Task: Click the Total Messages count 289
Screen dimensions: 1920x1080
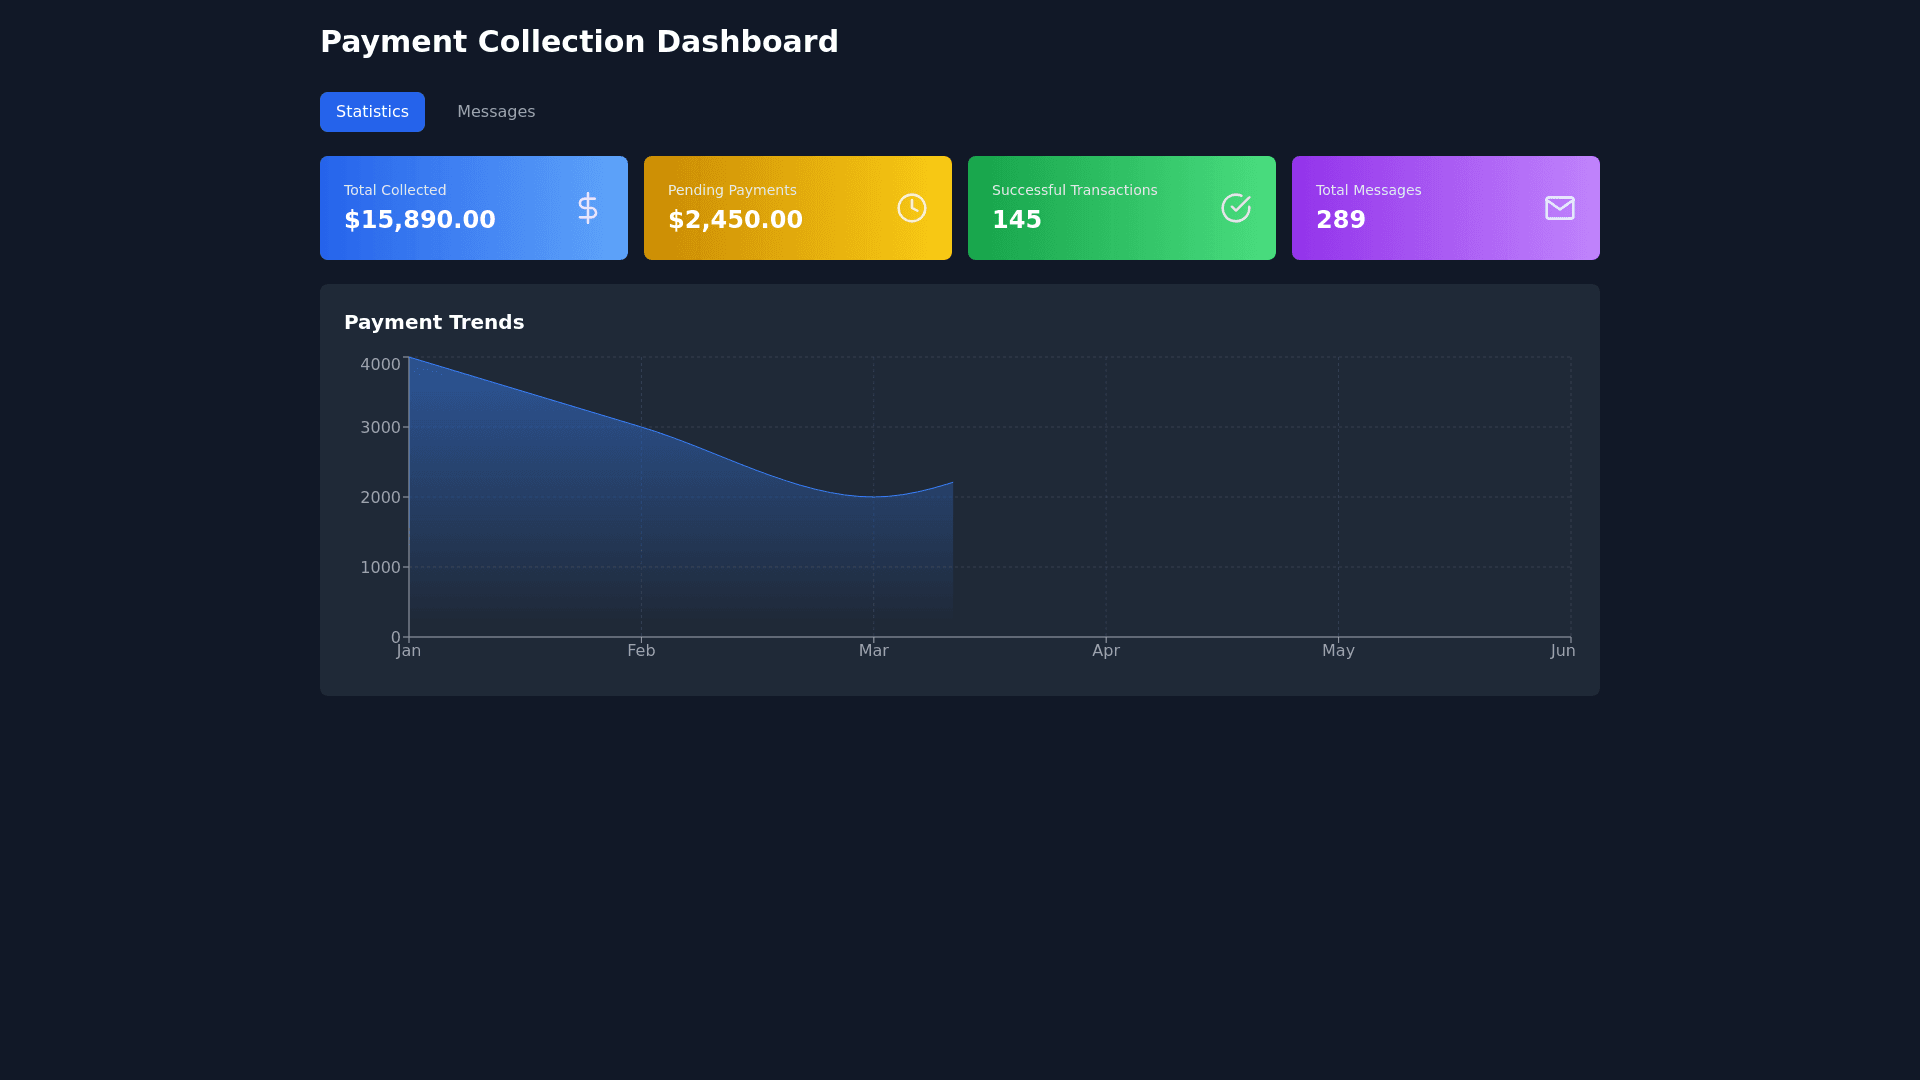Action: tap(1340, 220)
